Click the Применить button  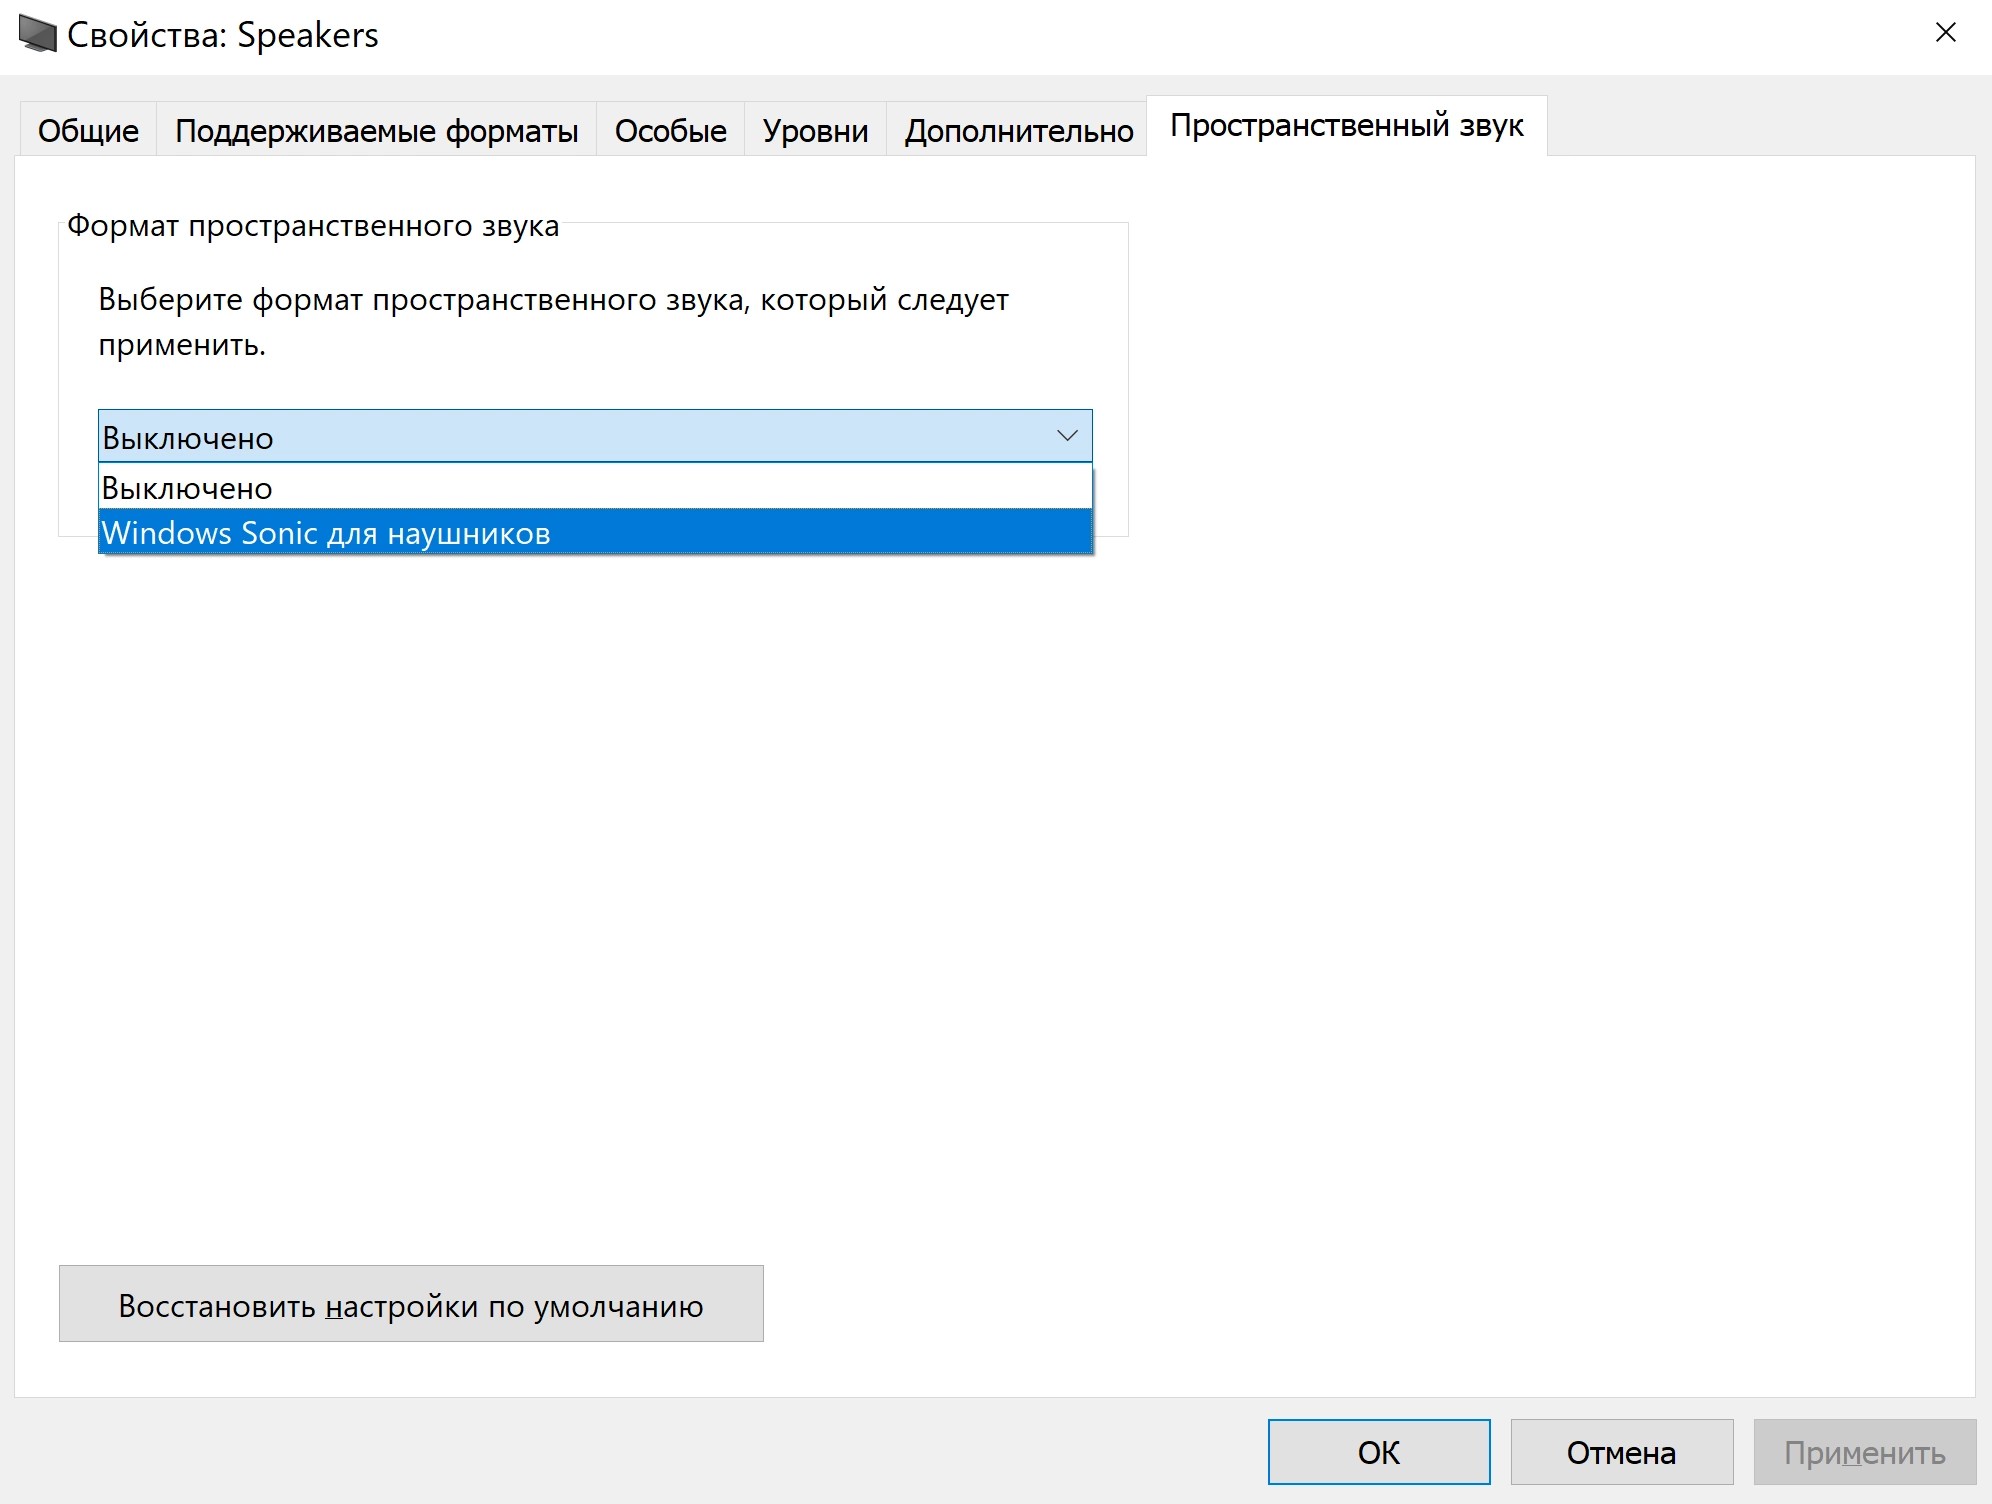(x=1864, y=1452)
